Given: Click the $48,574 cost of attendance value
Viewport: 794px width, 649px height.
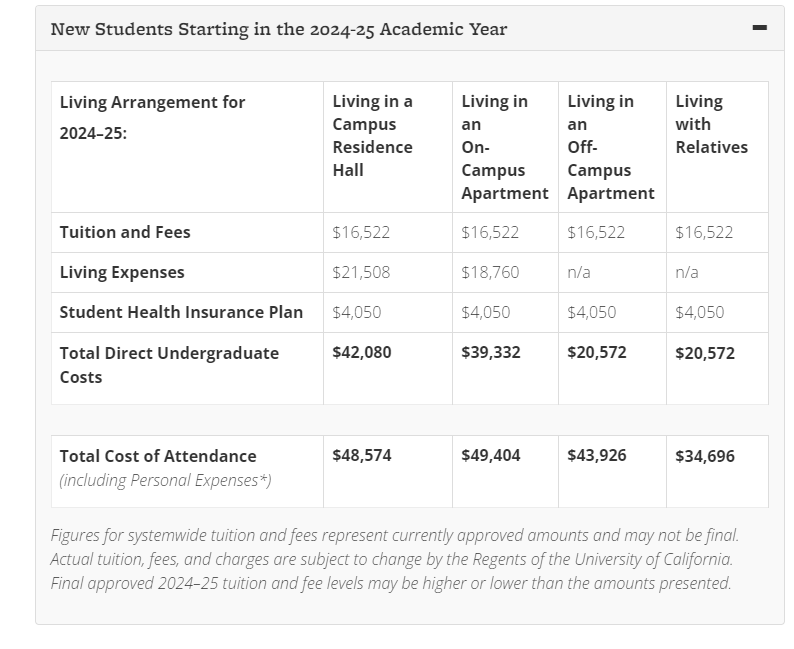Looking at the screenshot, I should coord(362,456).
